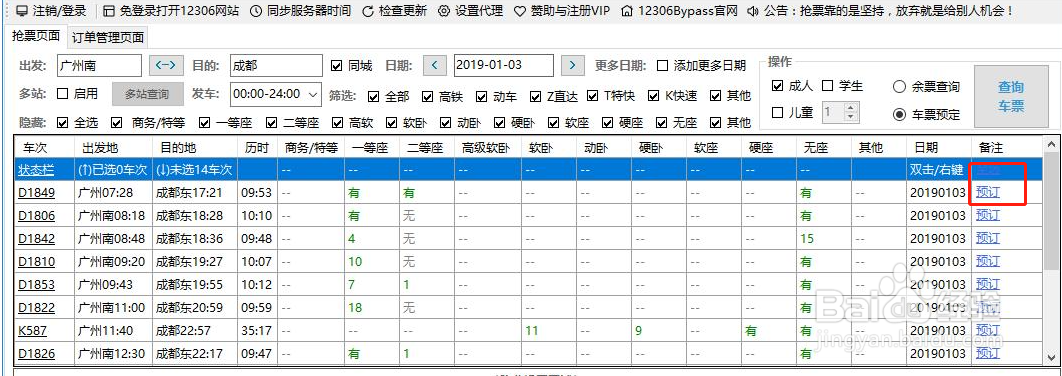Toggle 高铁 filter checkbox
Screen dimensions: 1062x376
427,96
